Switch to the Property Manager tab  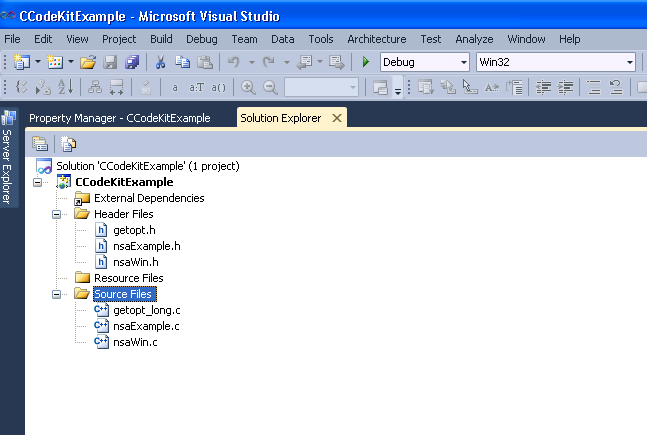click(x=120, y=118)
